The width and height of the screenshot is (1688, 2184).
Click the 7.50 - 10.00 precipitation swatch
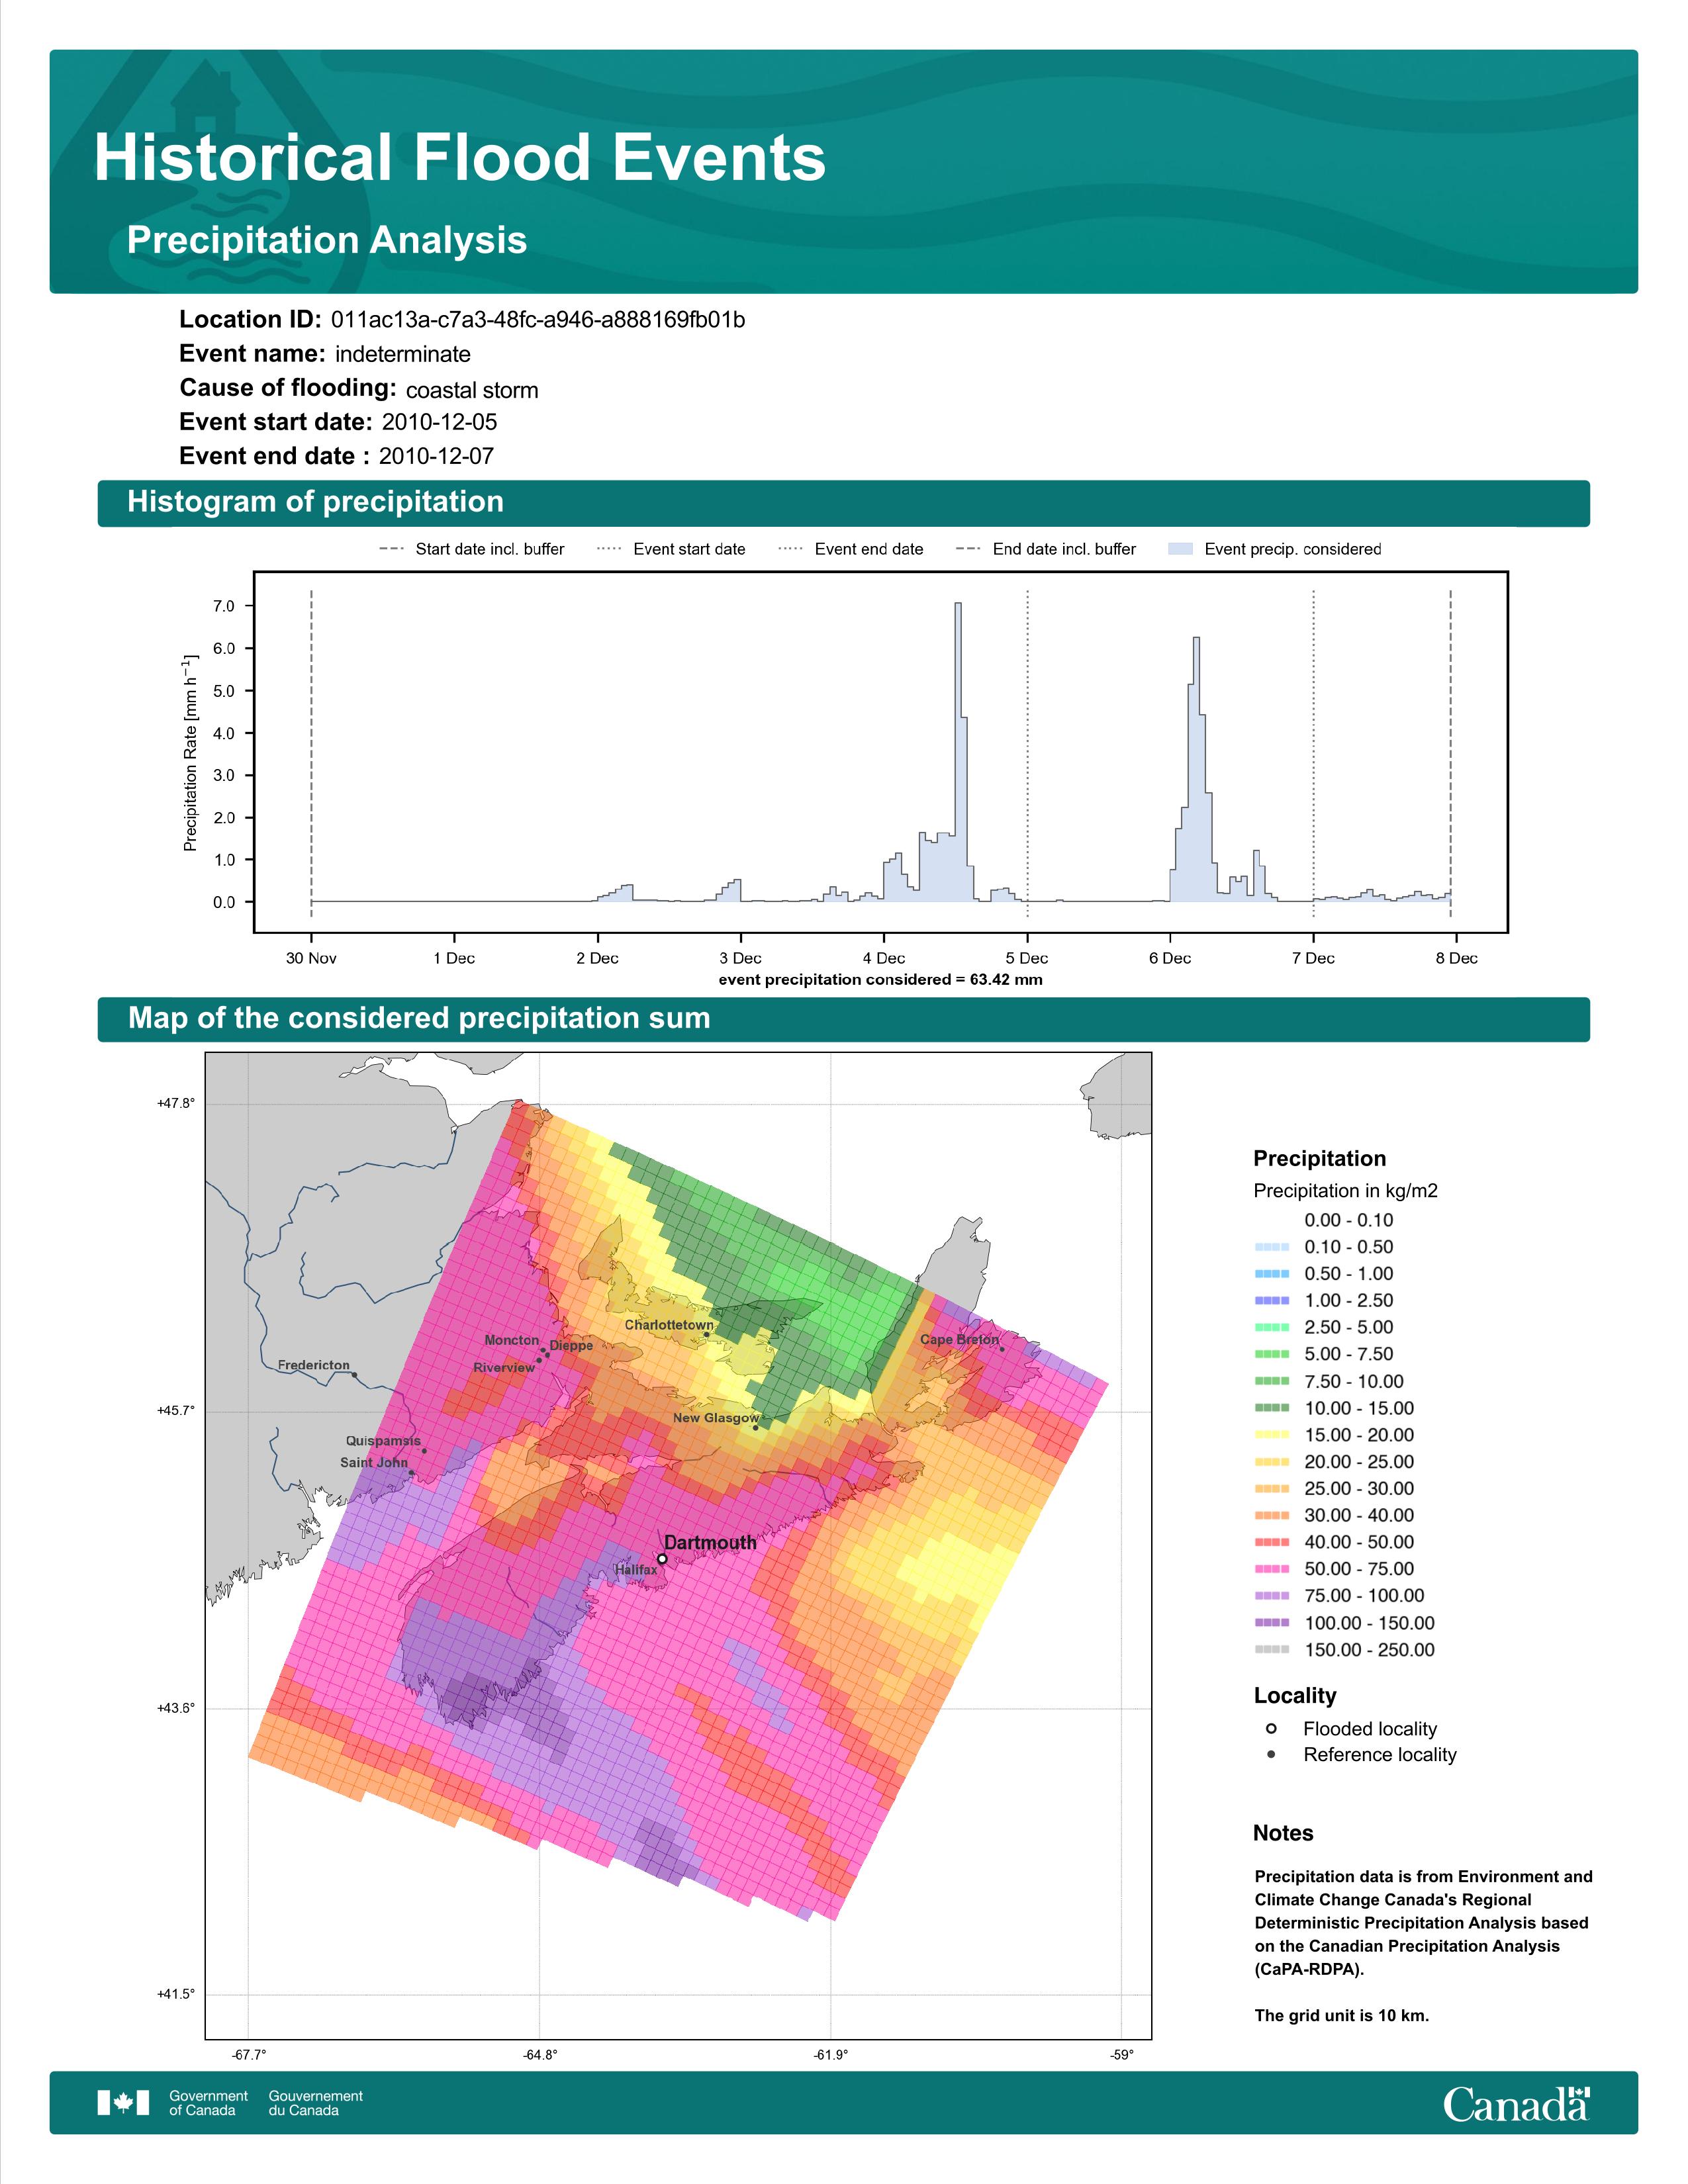[1272, 1381]
